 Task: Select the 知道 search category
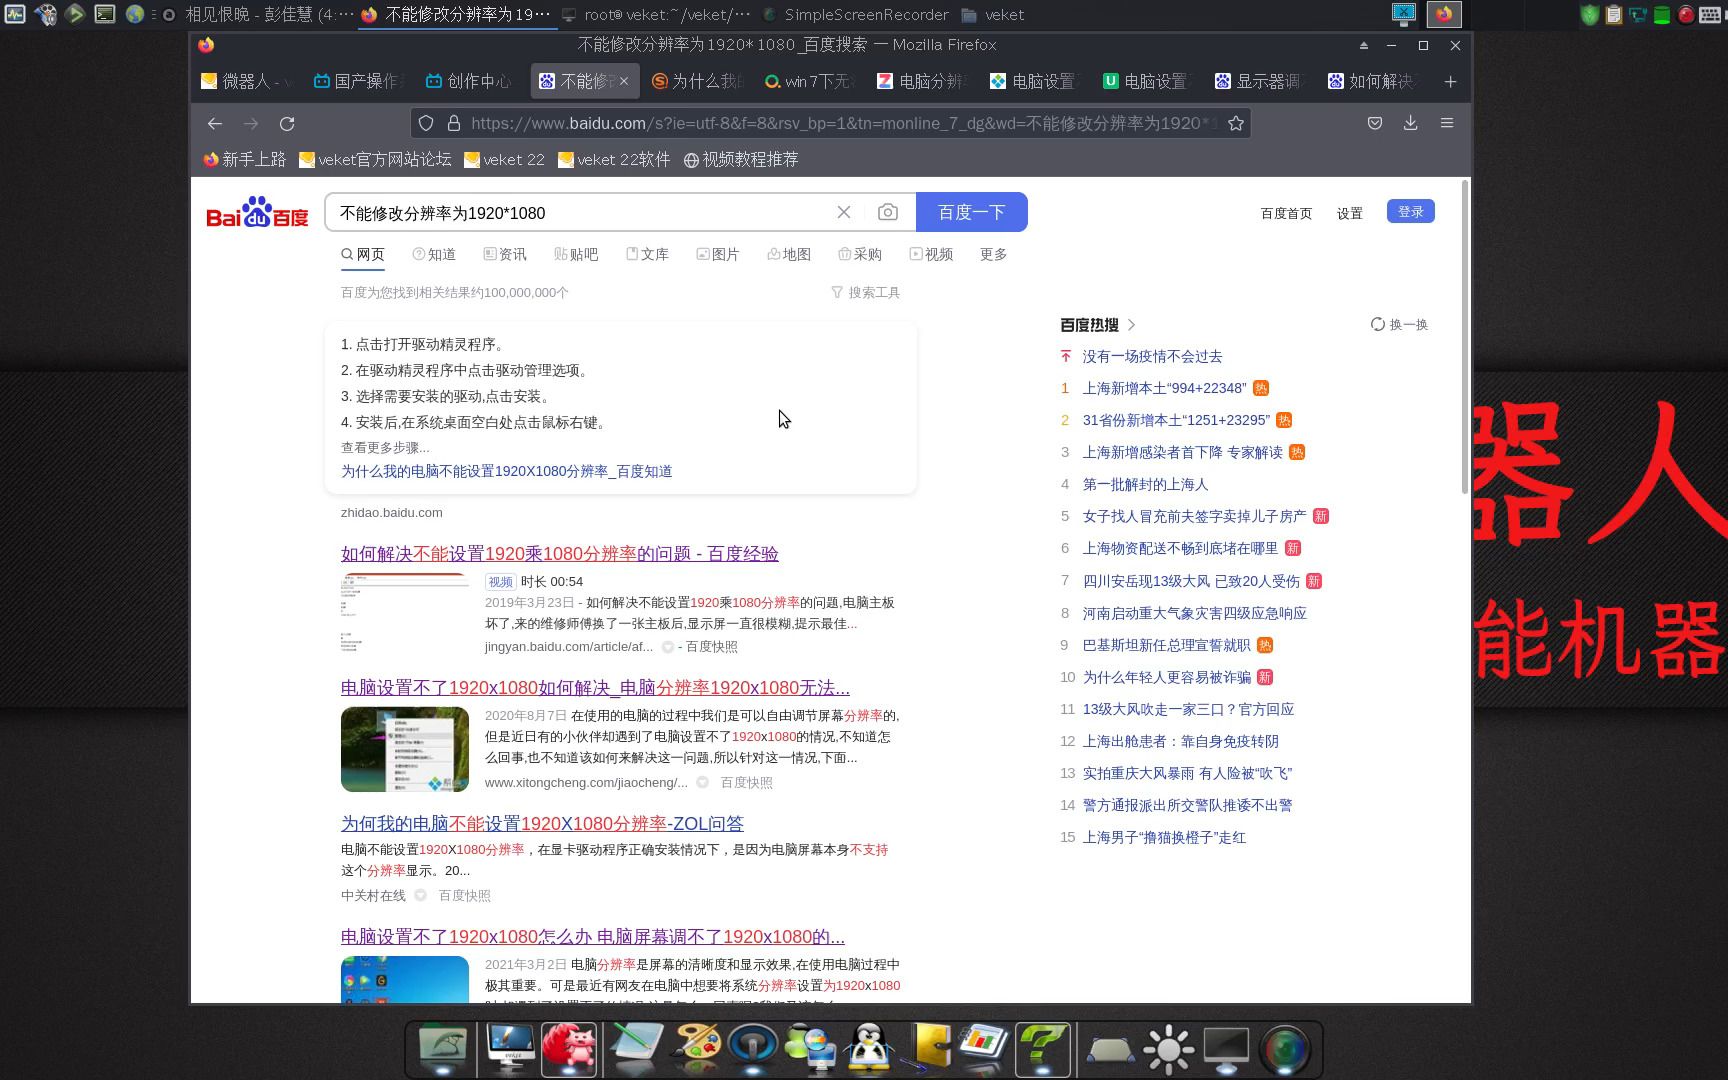pyautogui.click(x=434, y=254)
